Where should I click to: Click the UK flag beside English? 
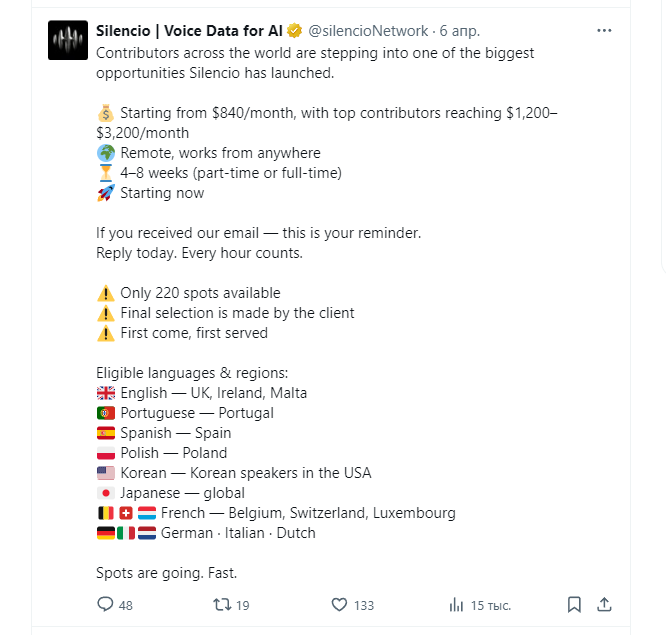click(106, 393)
